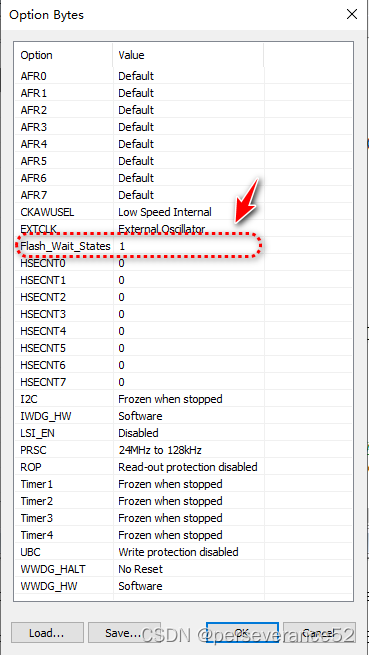Screen dimensions: 369x655
Task: Select the UBC option
Action: (x=30, y=553)
